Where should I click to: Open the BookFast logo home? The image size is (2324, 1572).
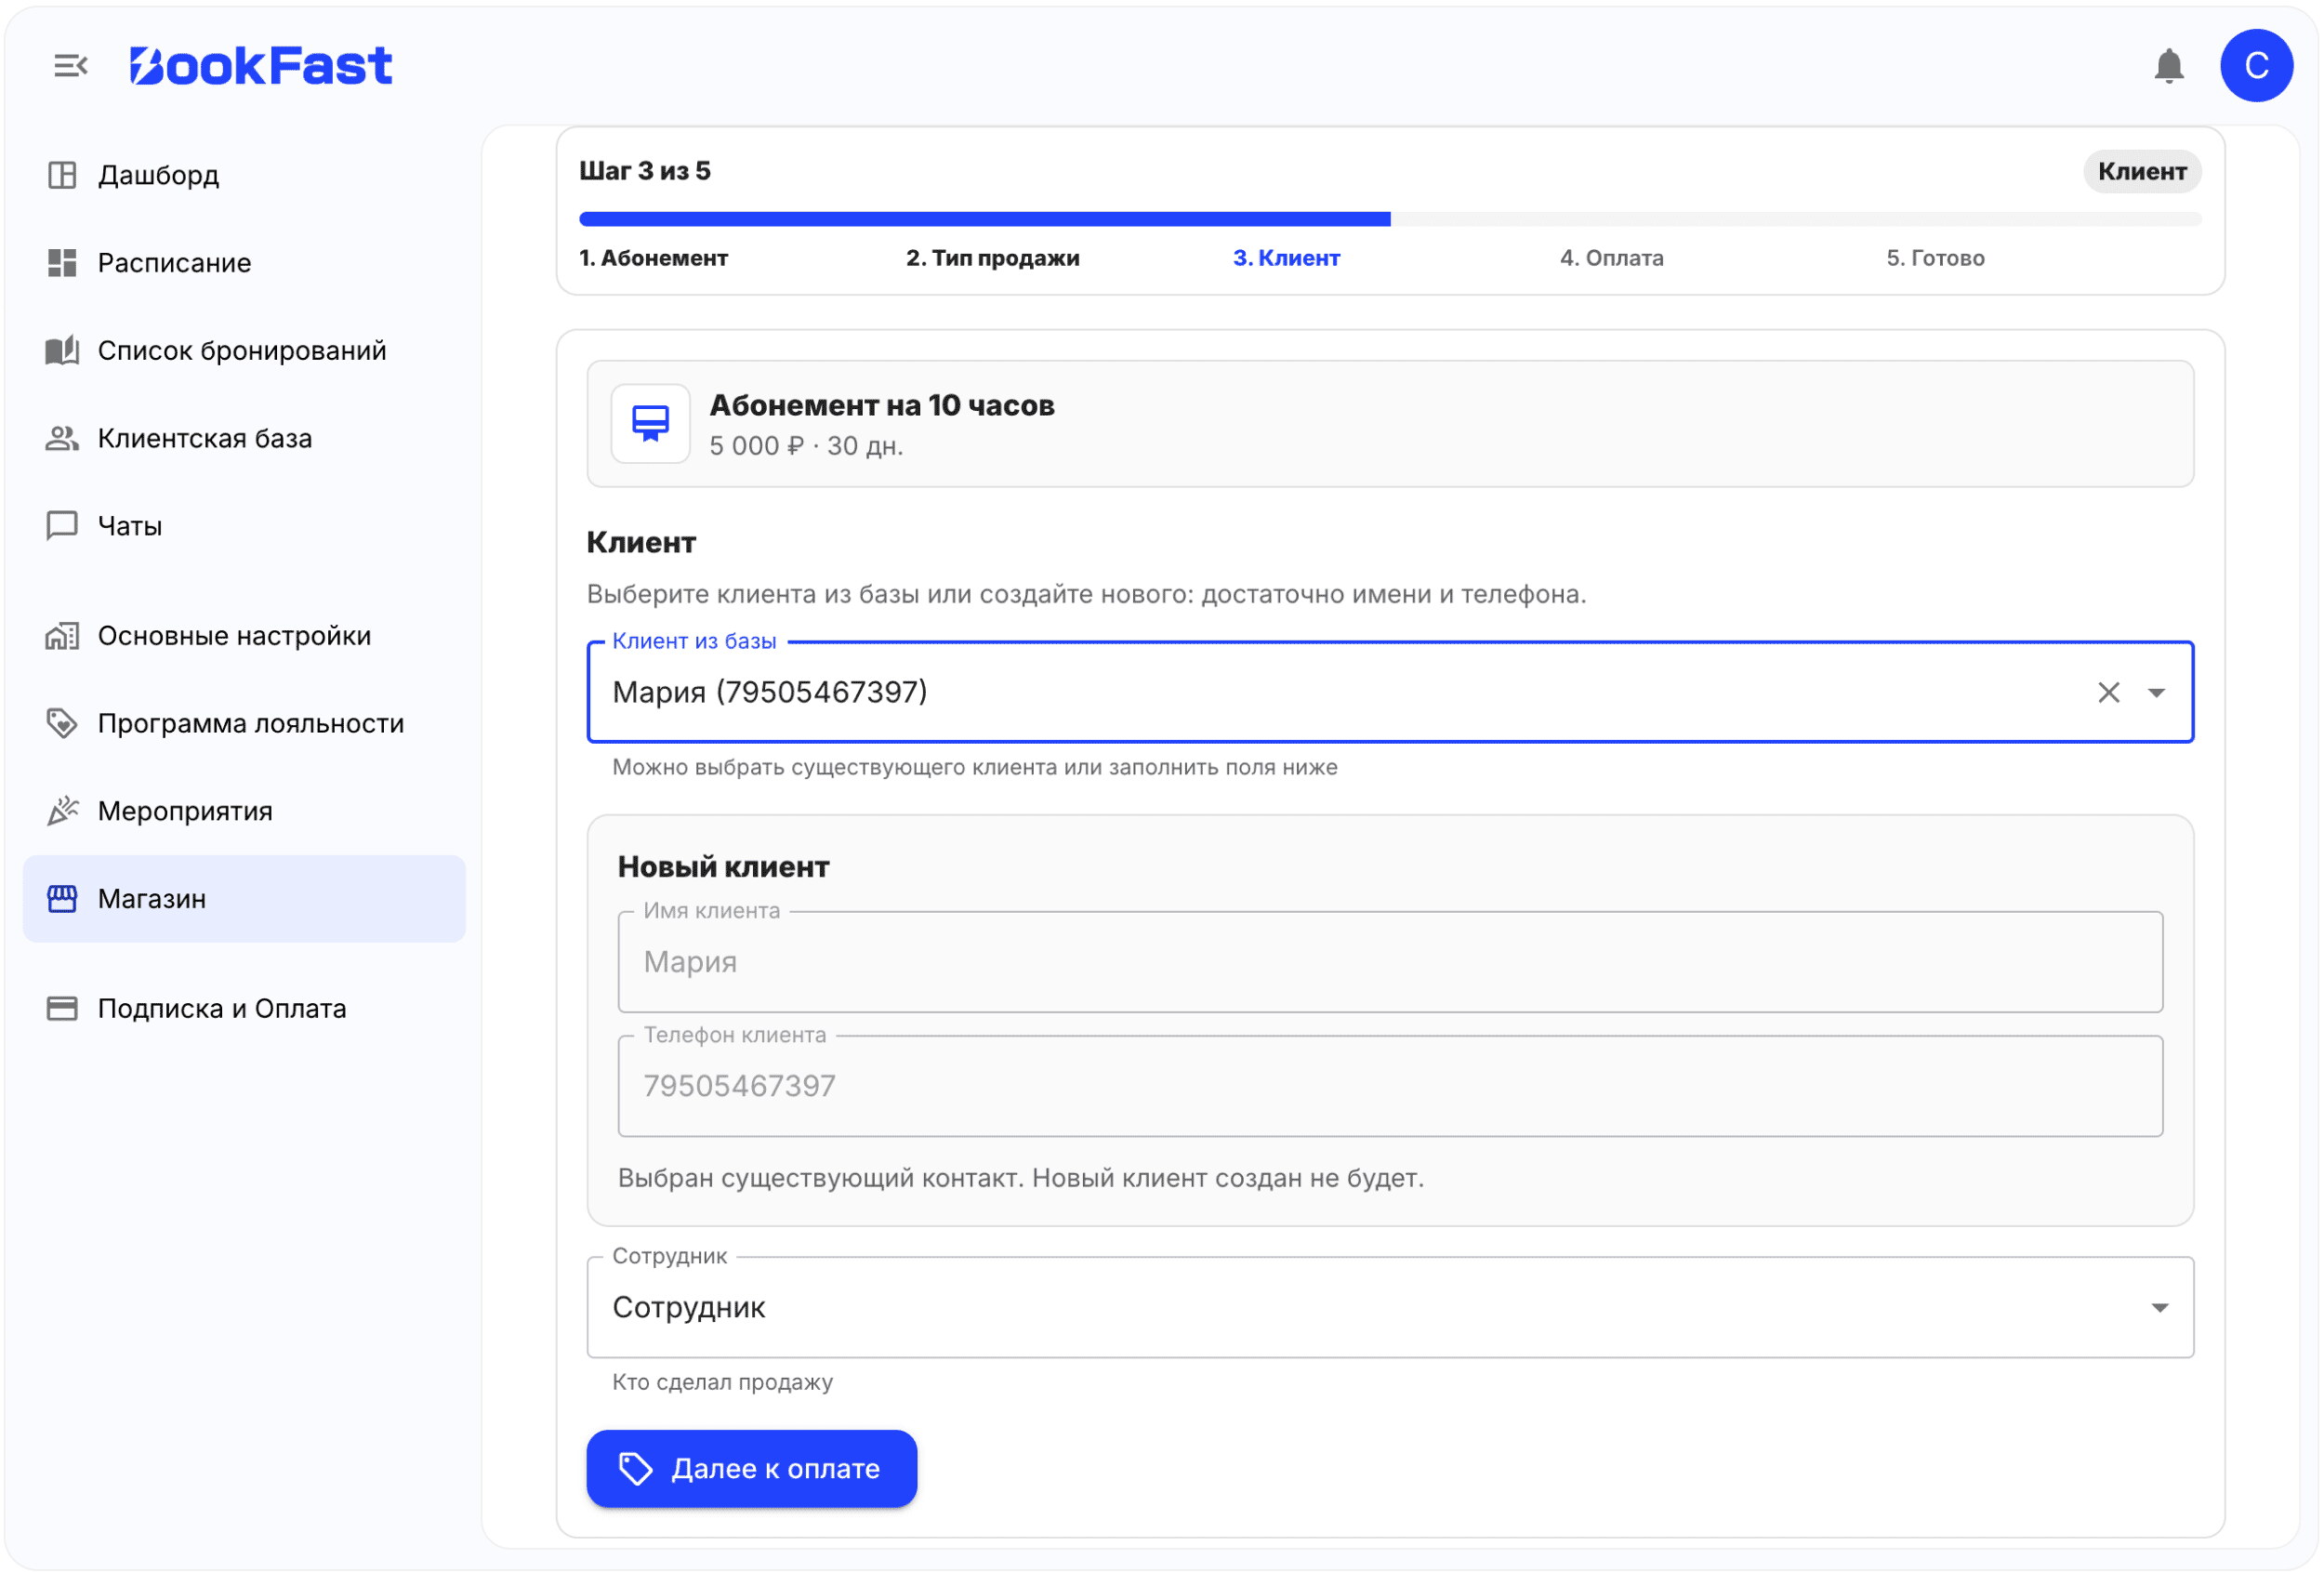coord(261,66)
